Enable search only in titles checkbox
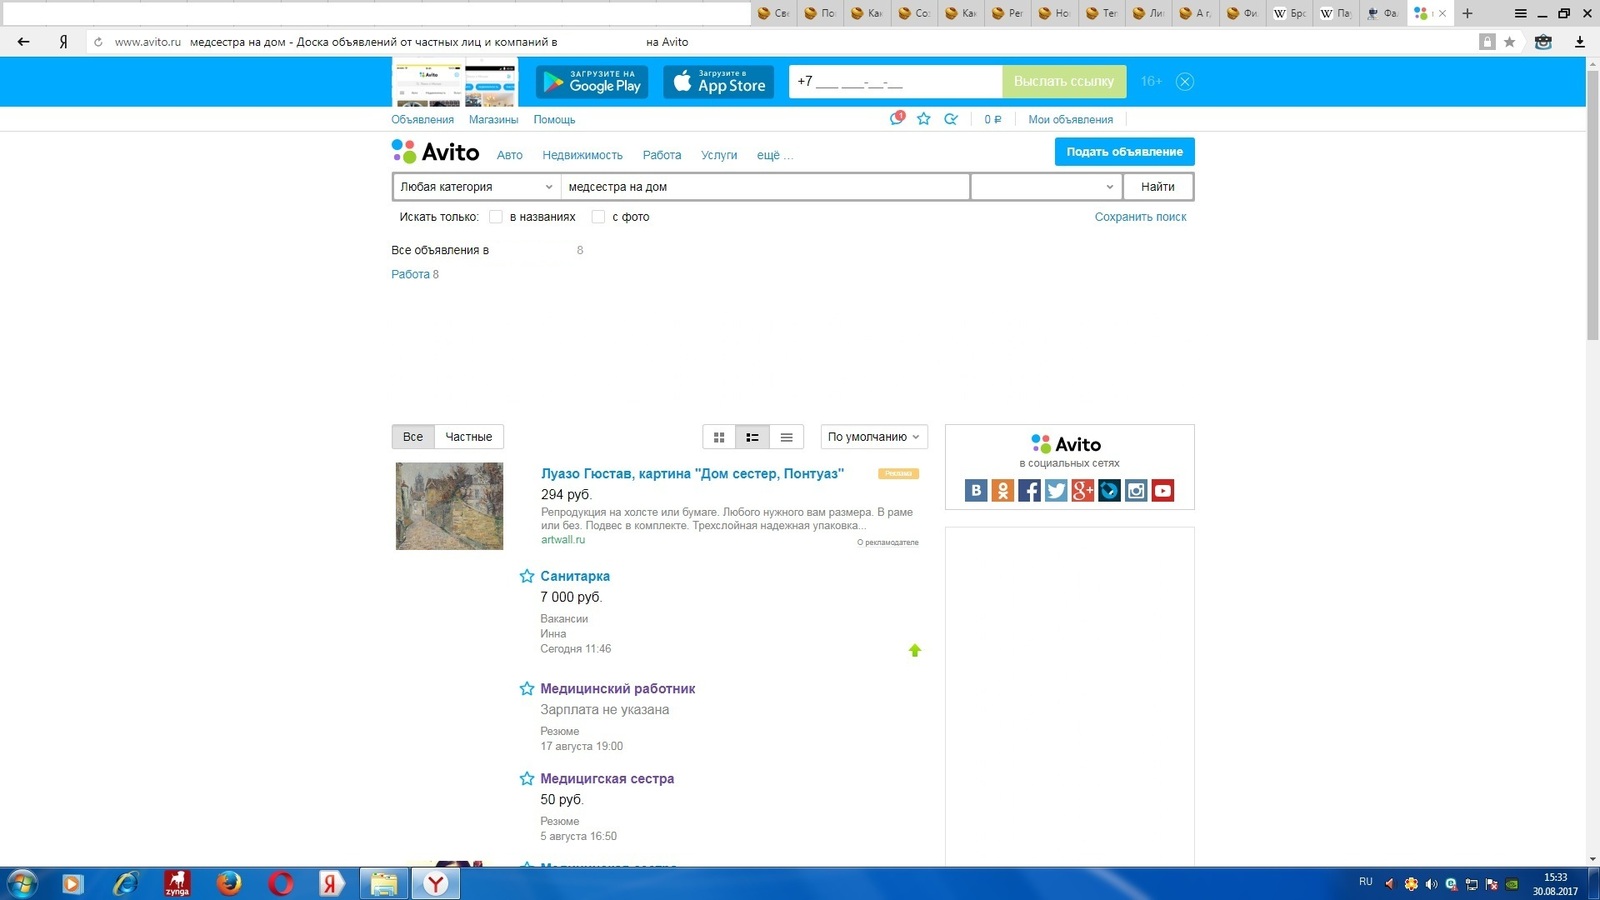The image size is (1600, 900). 496,217
